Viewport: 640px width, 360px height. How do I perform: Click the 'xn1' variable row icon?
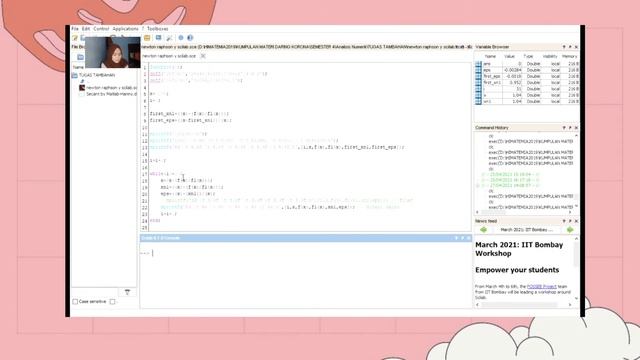pyautogui.click(x=478, y=101)
